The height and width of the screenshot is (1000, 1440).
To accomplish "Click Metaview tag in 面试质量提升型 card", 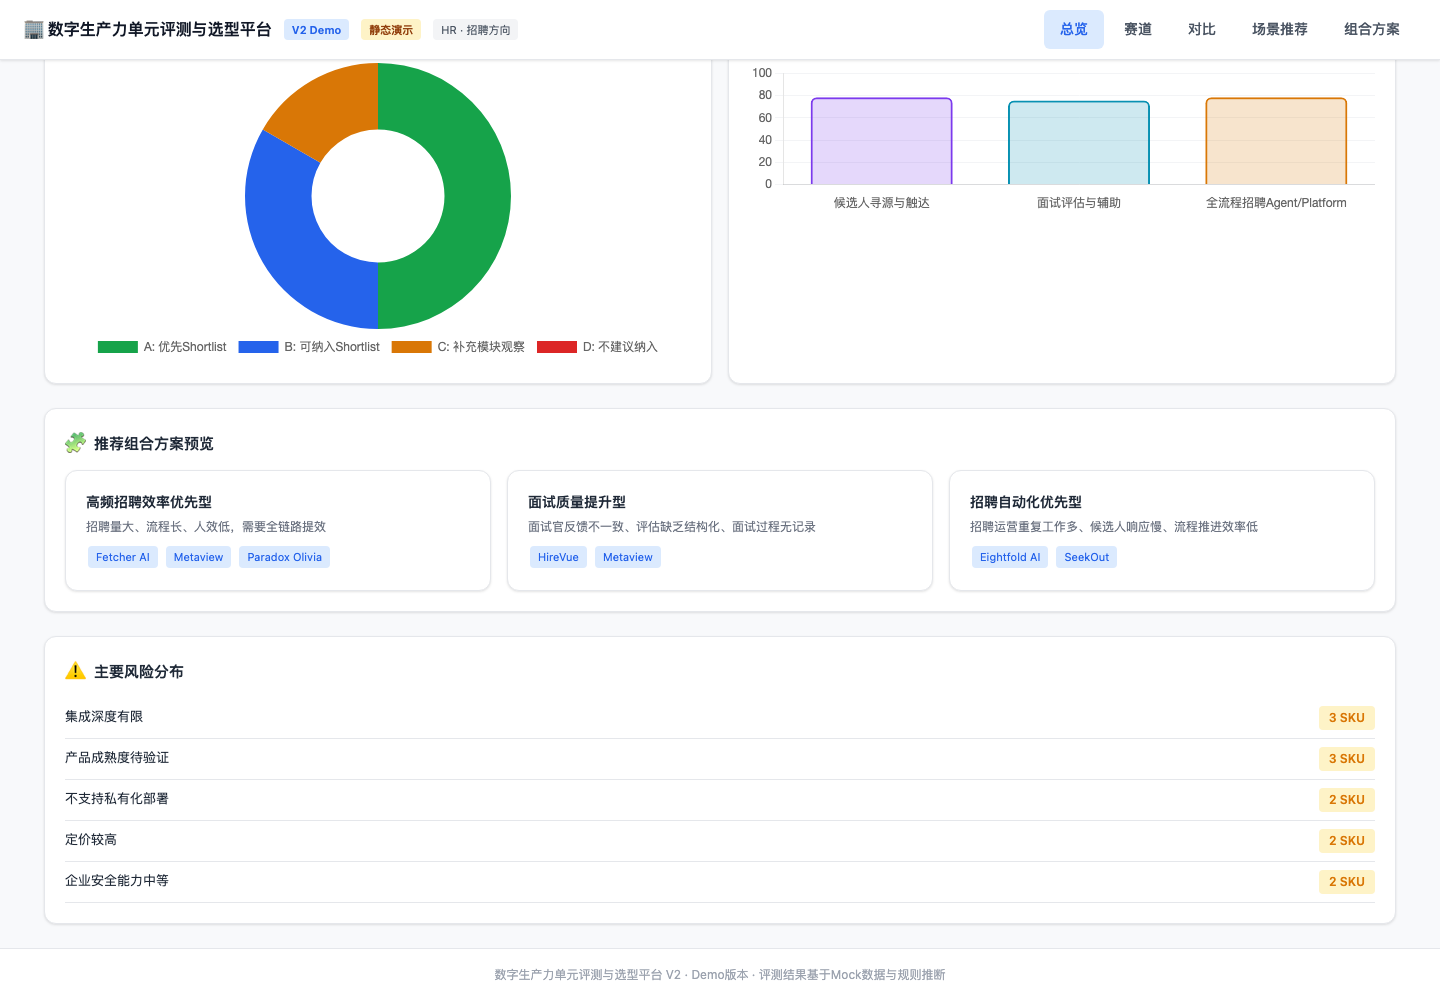I will pyautogui.click(x=628, y=557).
